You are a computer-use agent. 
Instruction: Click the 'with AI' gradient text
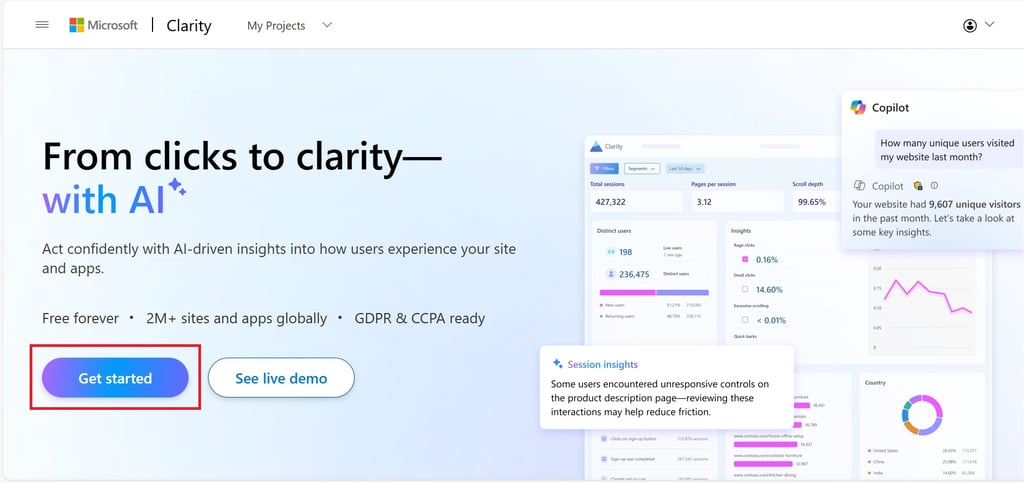[x=103, y=201]
